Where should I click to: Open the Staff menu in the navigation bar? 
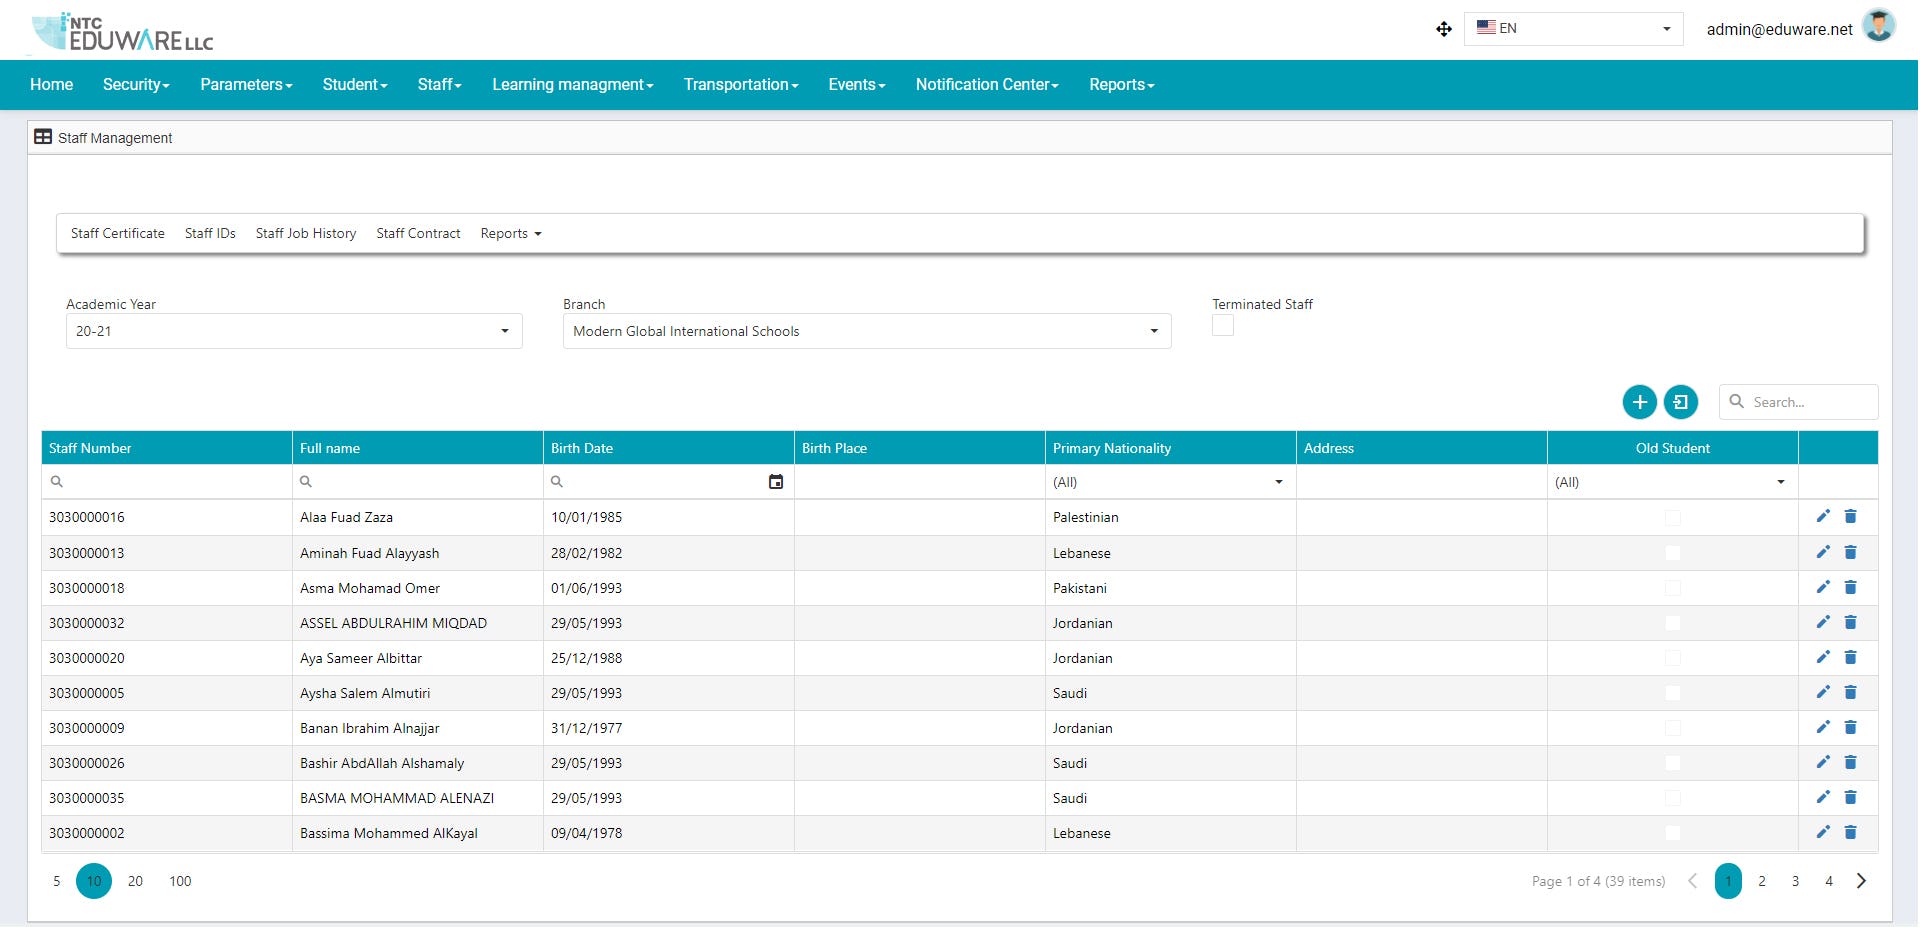point(438,85)
